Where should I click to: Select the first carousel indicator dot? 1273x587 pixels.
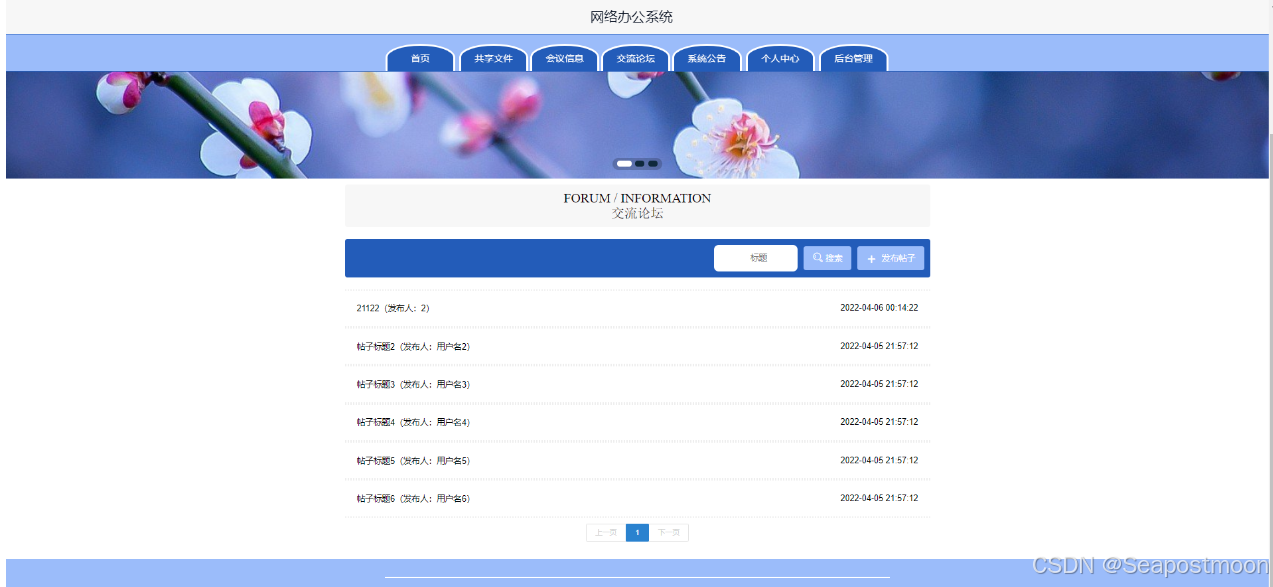point(624,163)
